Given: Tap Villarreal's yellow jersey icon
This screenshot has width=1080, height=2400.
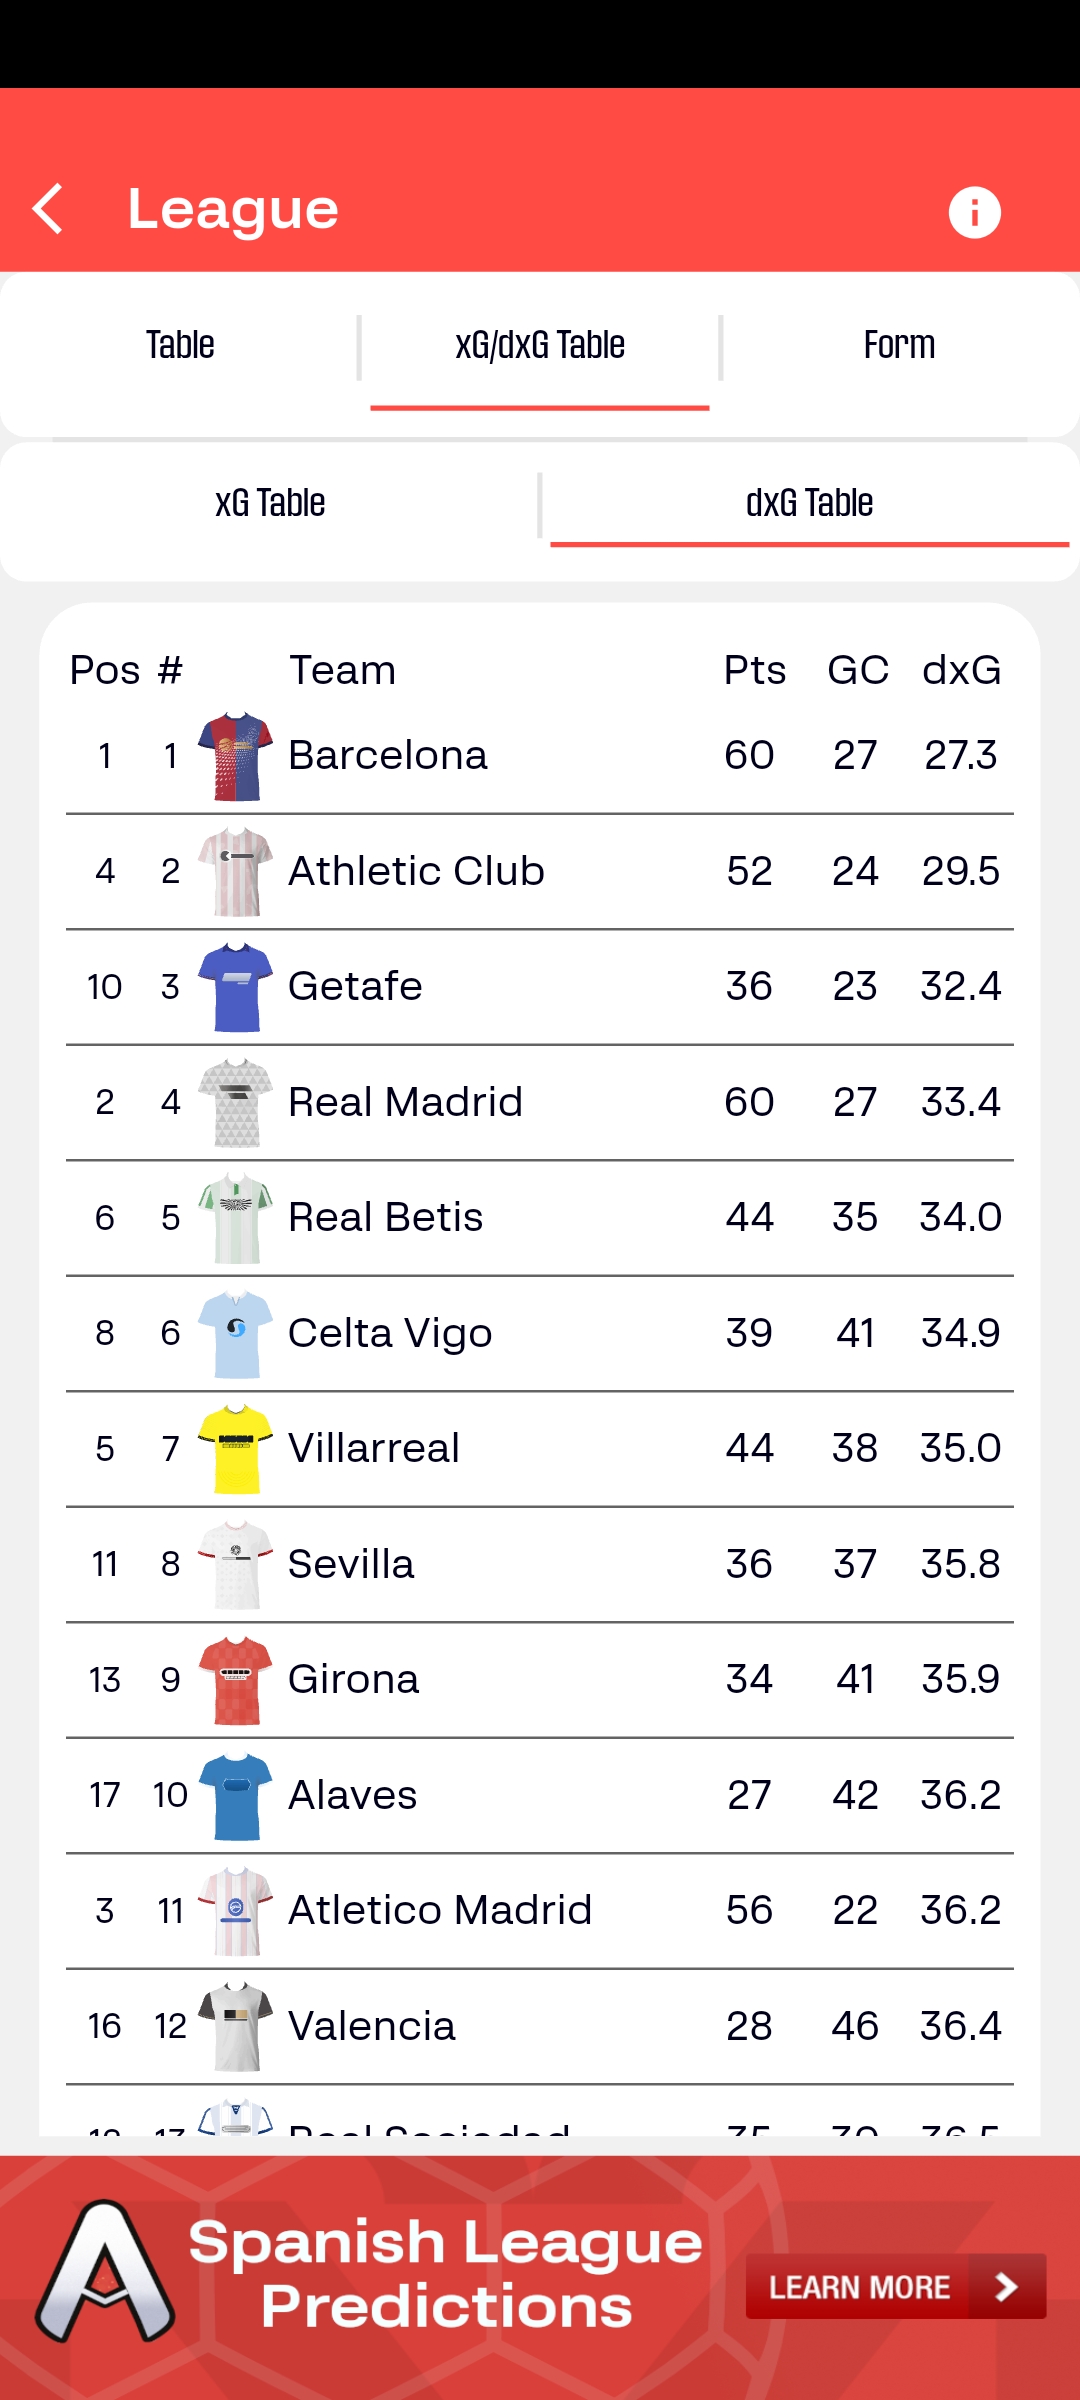Looking at the screenshot, I should pos(236,1449).
